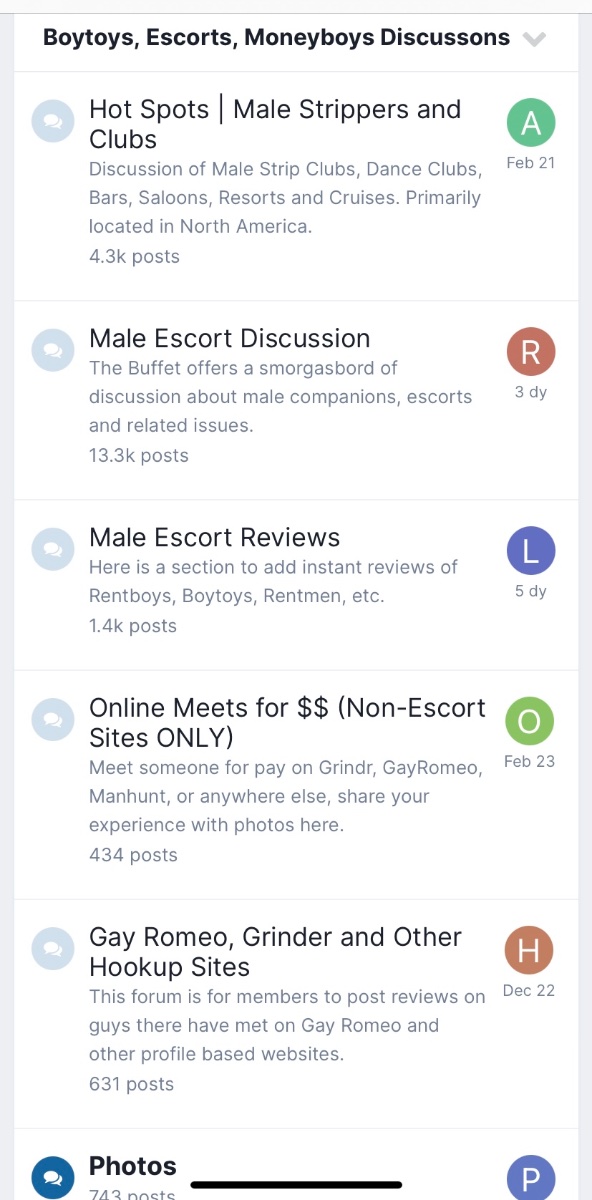Screen dimensions: 592x1200
Task: Click the chat bubble icon beside Gay Romeo forum
Action: [x=51, y=948]
